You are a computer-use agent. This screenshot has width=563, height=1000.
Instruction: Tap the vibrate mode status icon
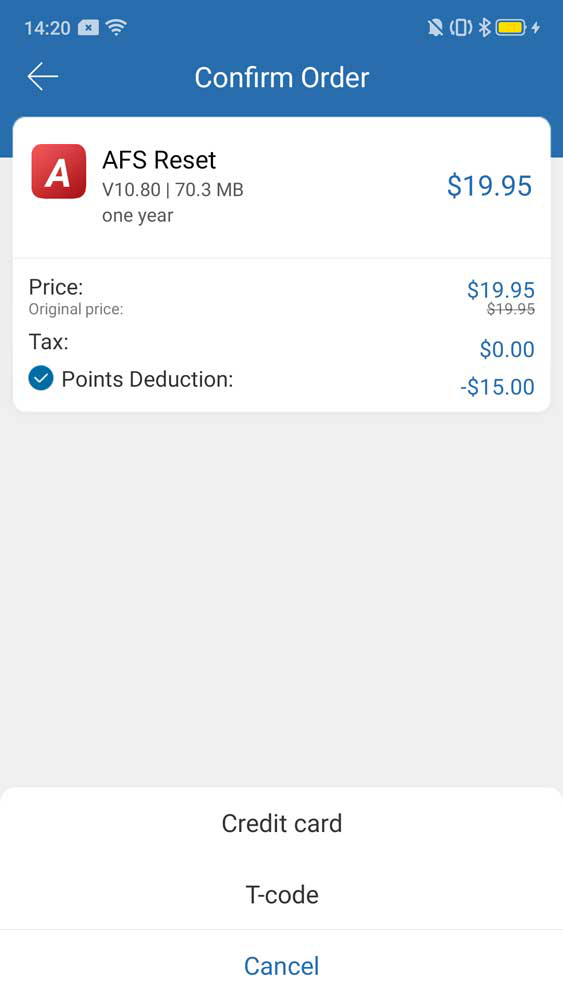click(x=461, y=27)
